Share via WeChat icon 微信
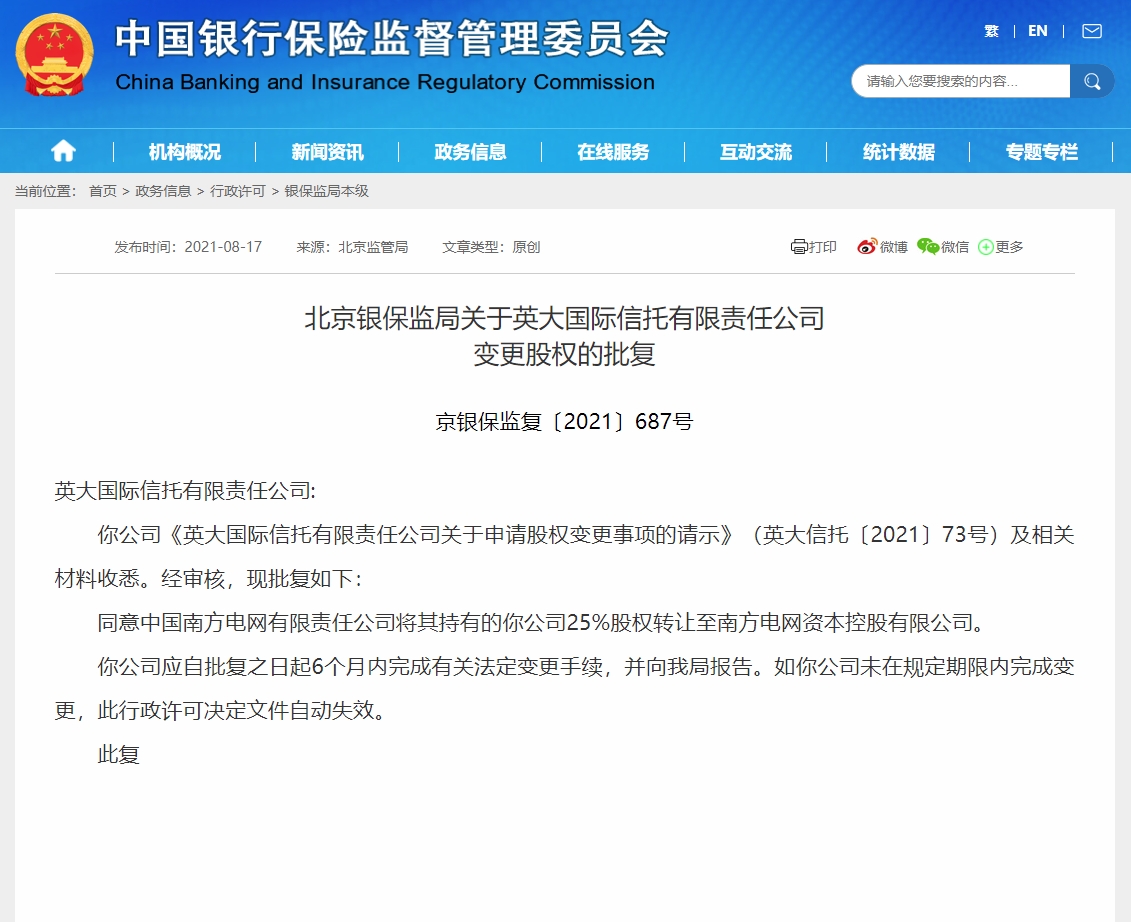The width and height of the screenshot is (1131, 922). 943,247
